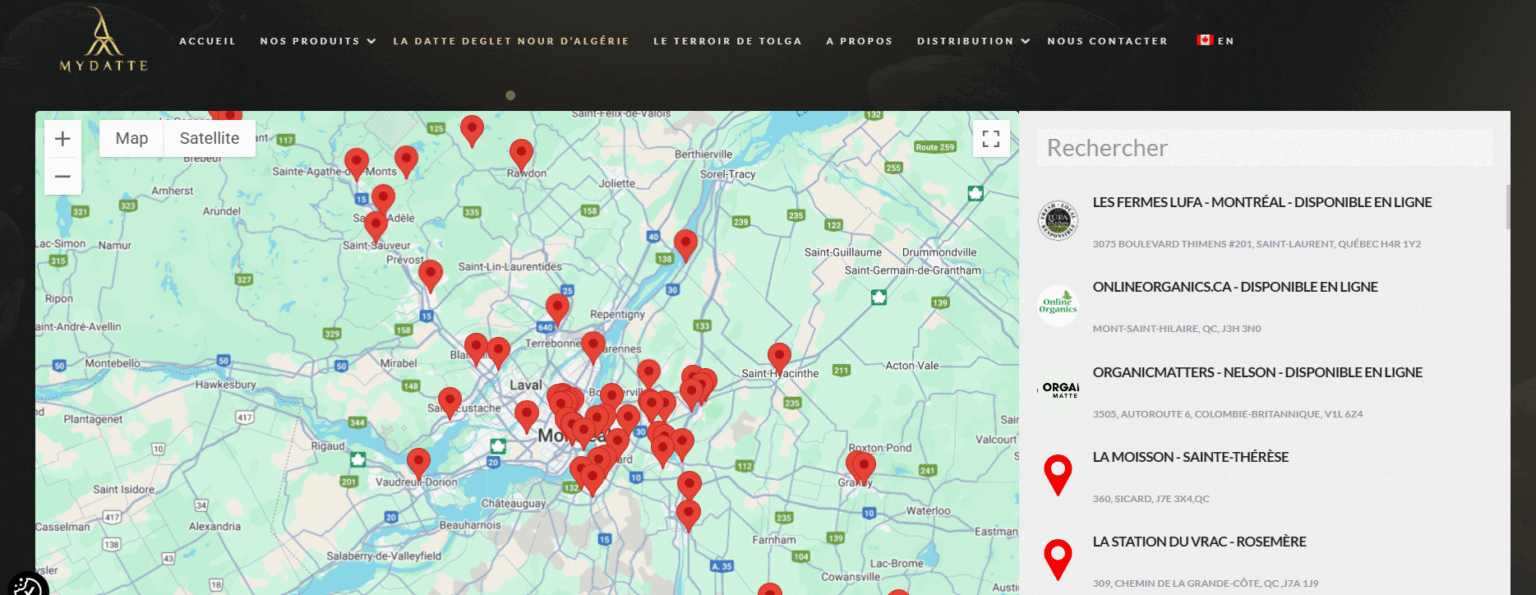
Task: Go to the Accueil page
Action: 207,41
